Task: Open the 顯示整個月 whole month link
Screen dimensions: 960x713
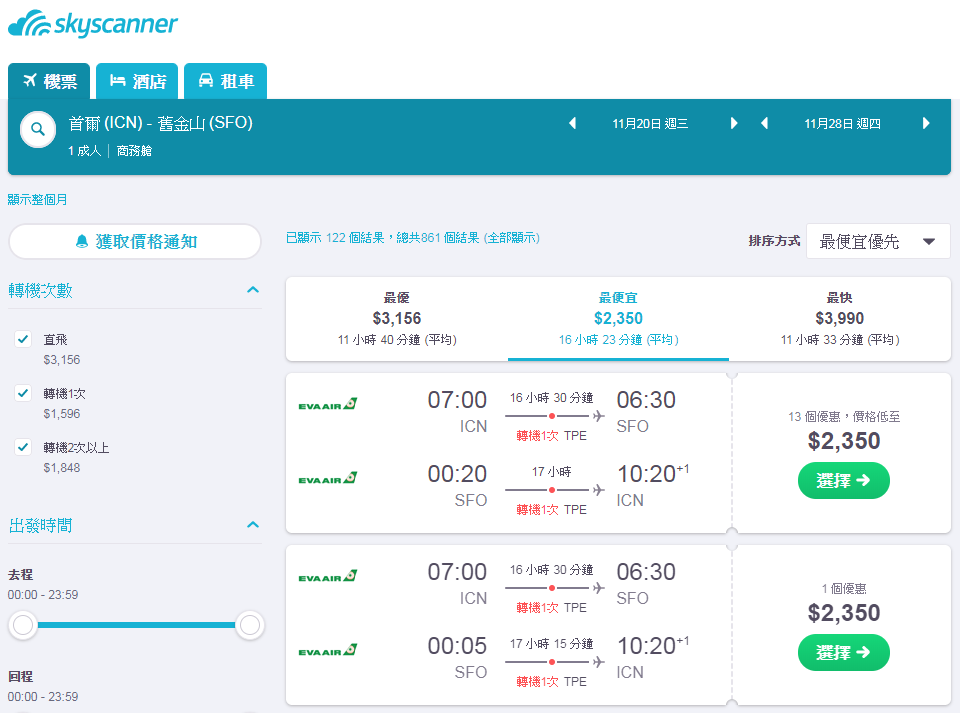Action: point(37,200)
